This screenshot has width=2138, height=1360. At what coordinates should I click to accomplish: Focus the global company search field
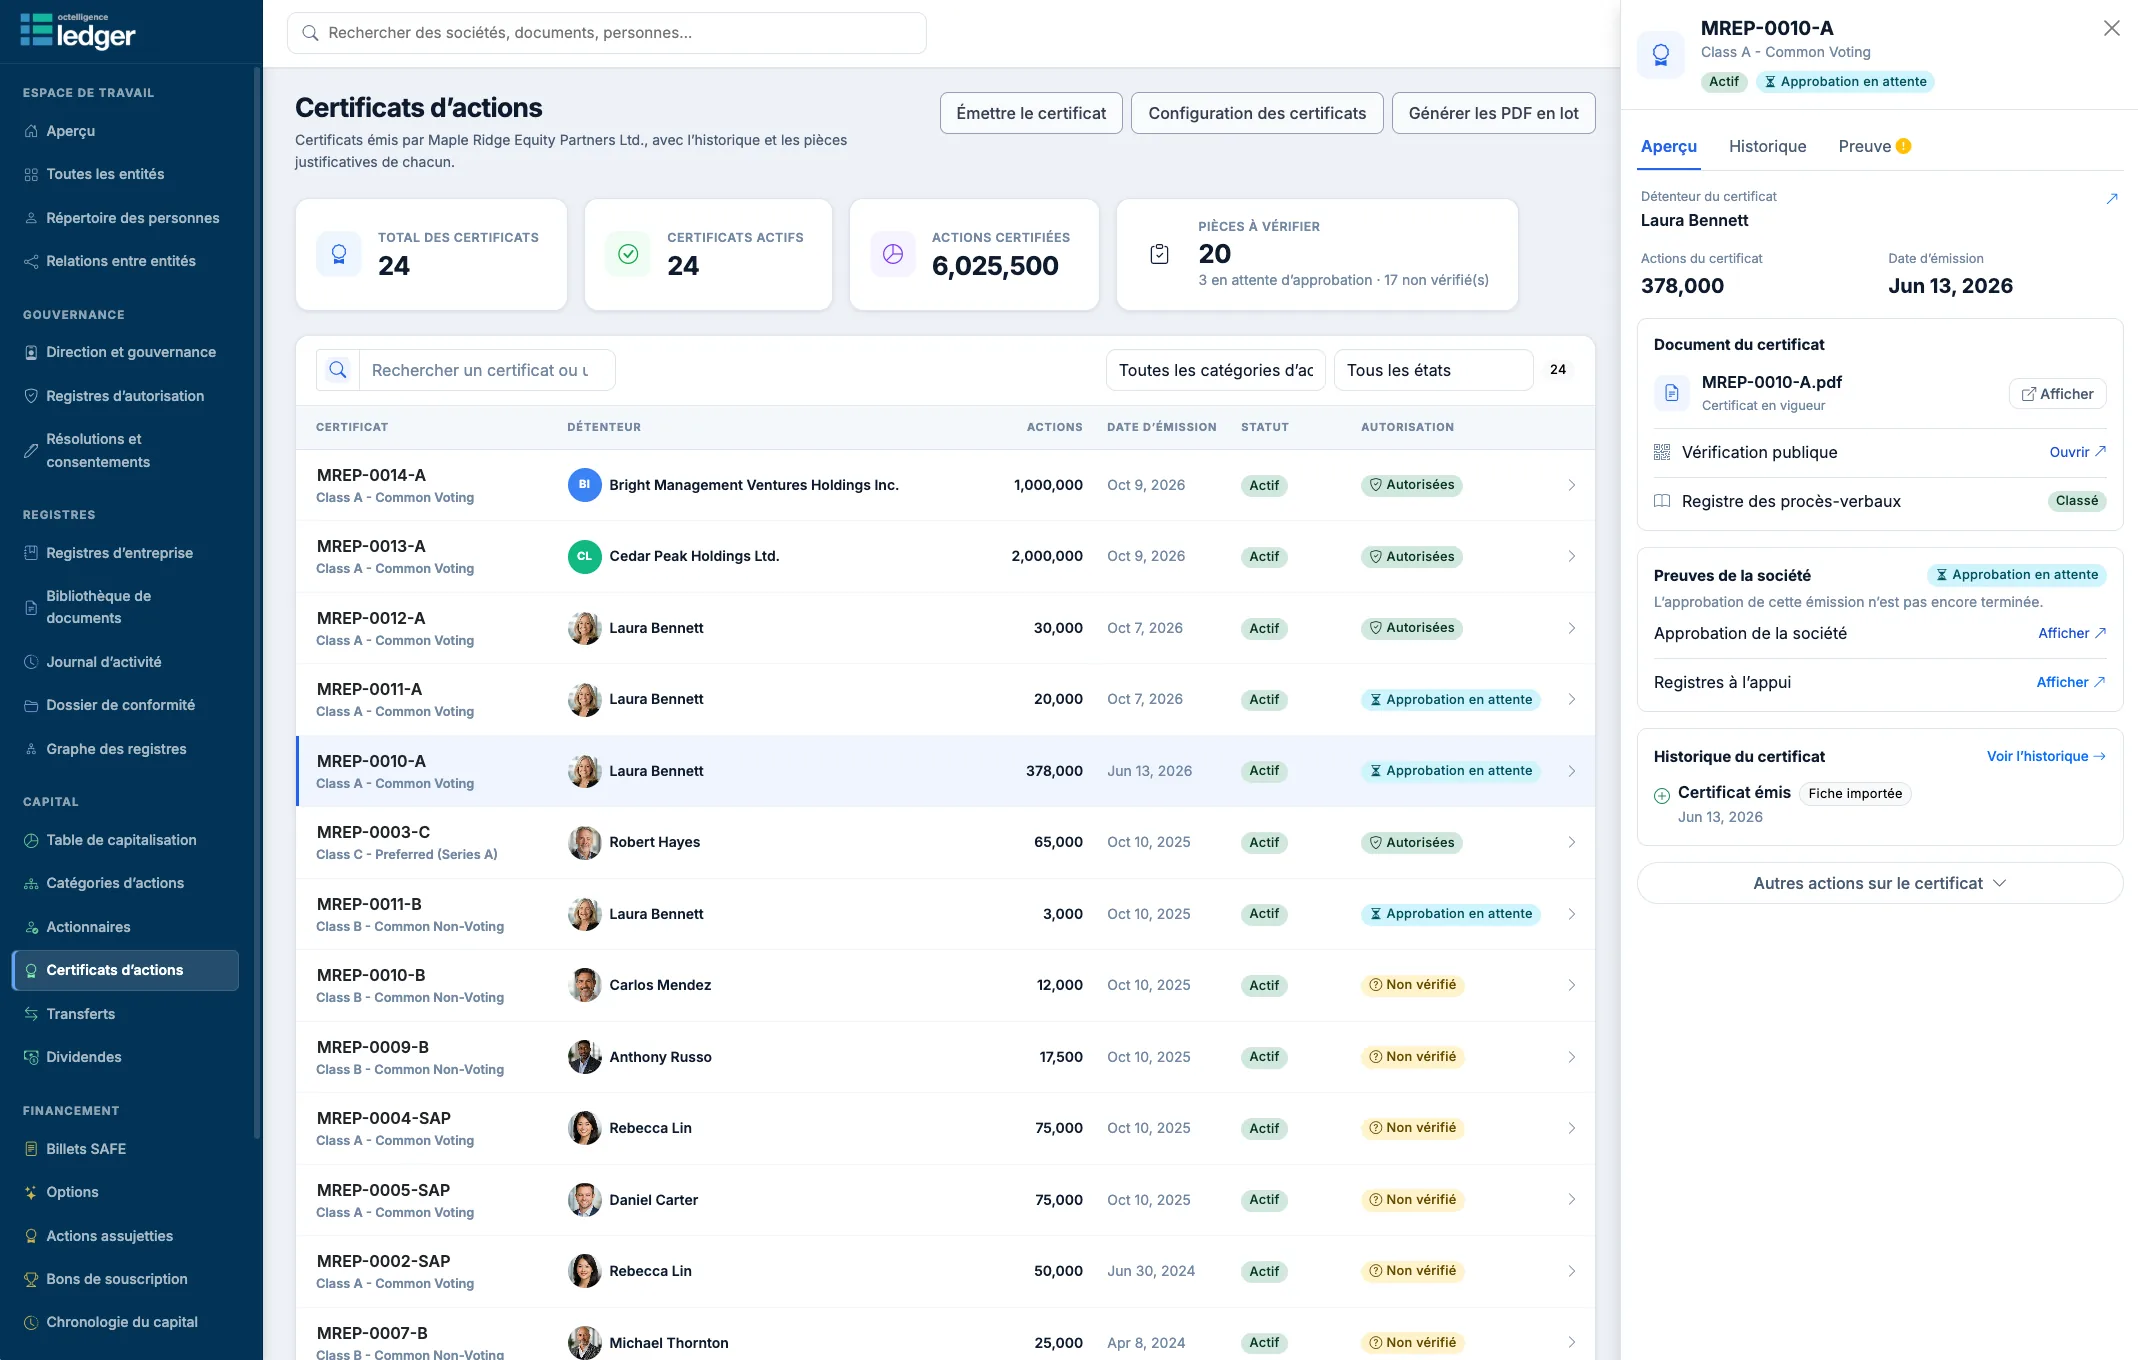606,33
